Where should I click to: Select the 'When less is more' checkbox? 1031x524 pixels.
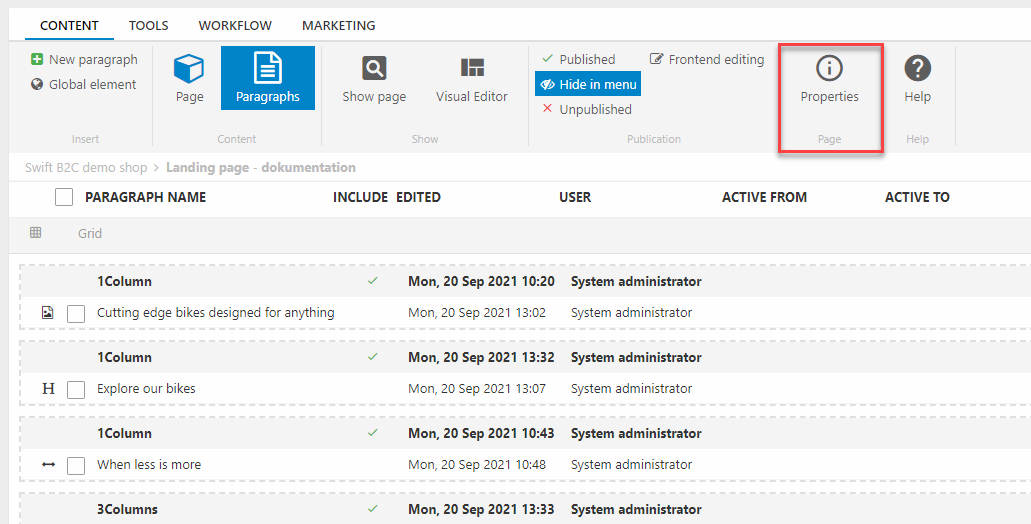(76, 465)
